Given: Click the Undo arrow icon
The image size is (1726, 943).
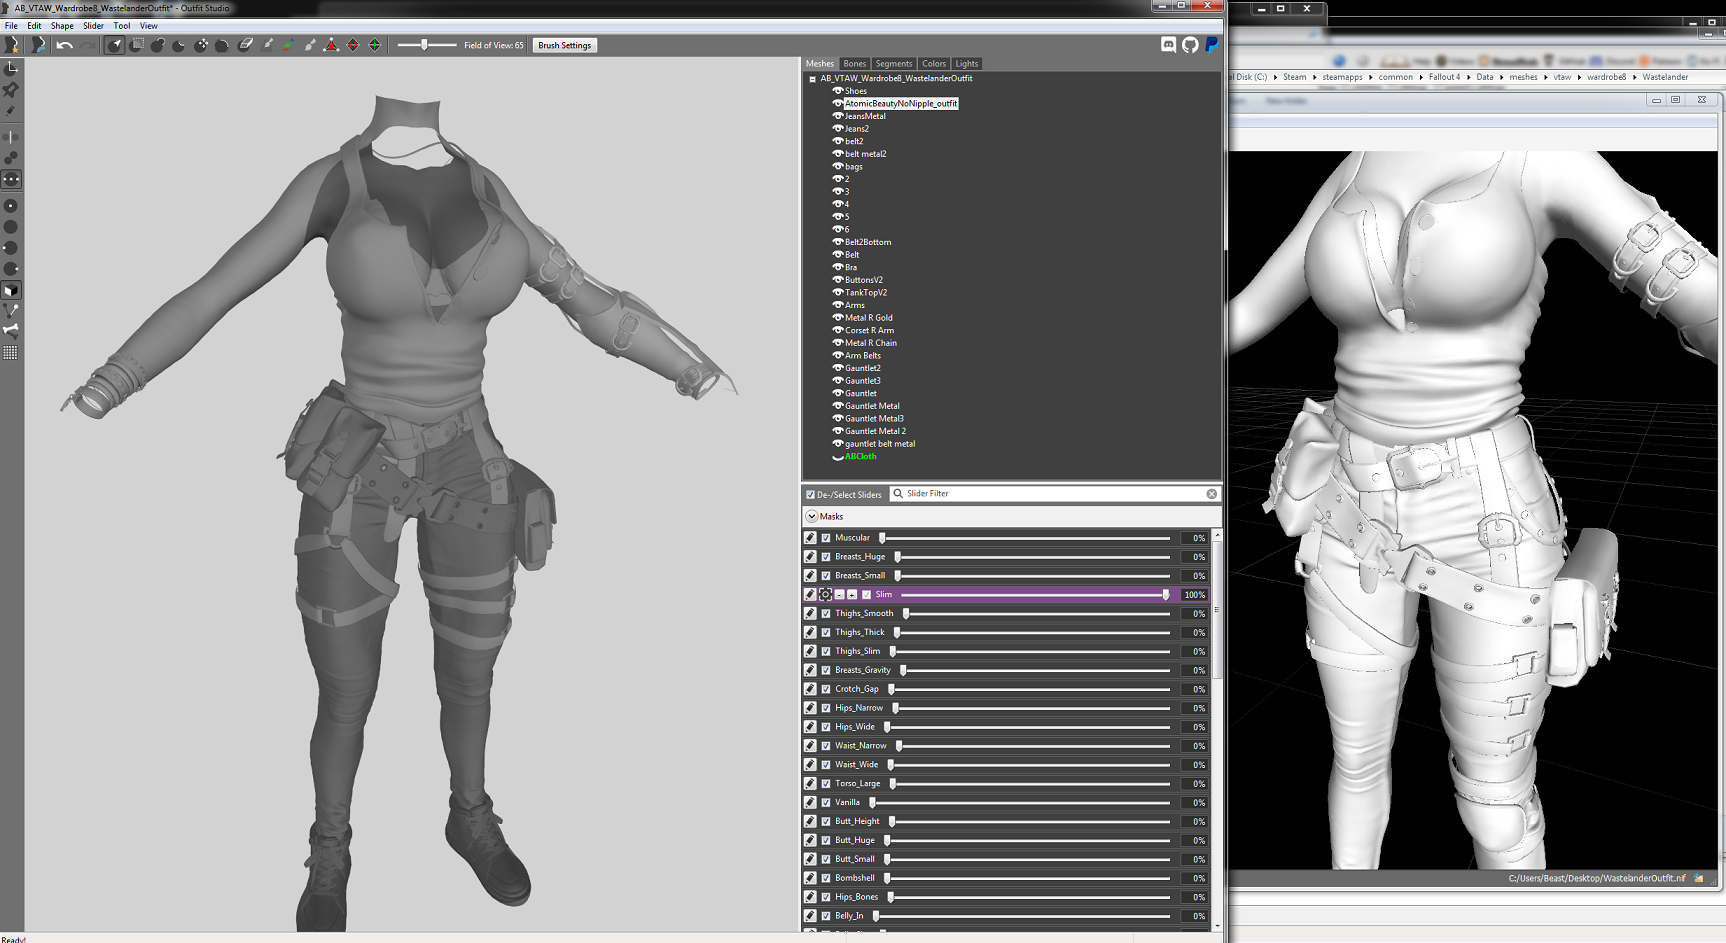Looking at the screenshot, I should [65, 45].
